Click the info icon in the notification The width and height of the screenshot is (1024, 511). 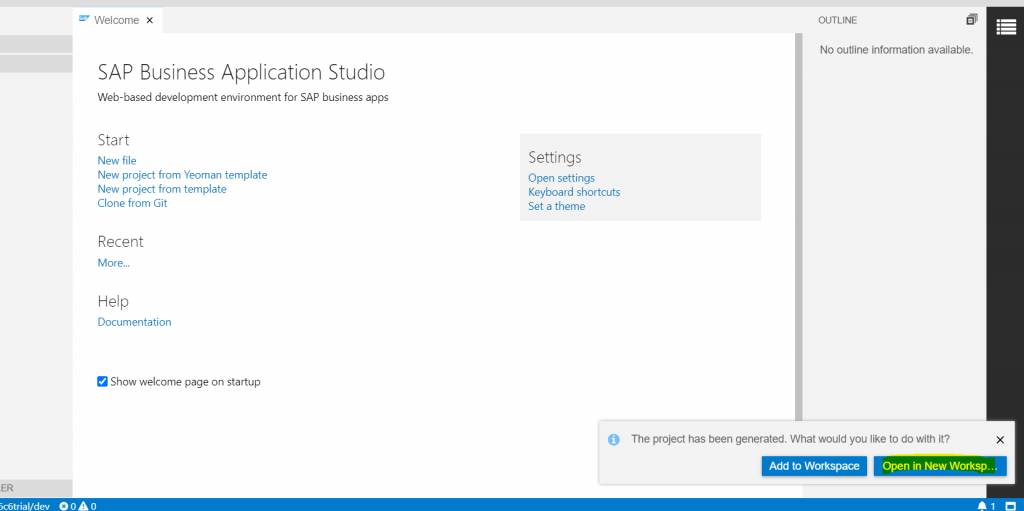[613, 440]
